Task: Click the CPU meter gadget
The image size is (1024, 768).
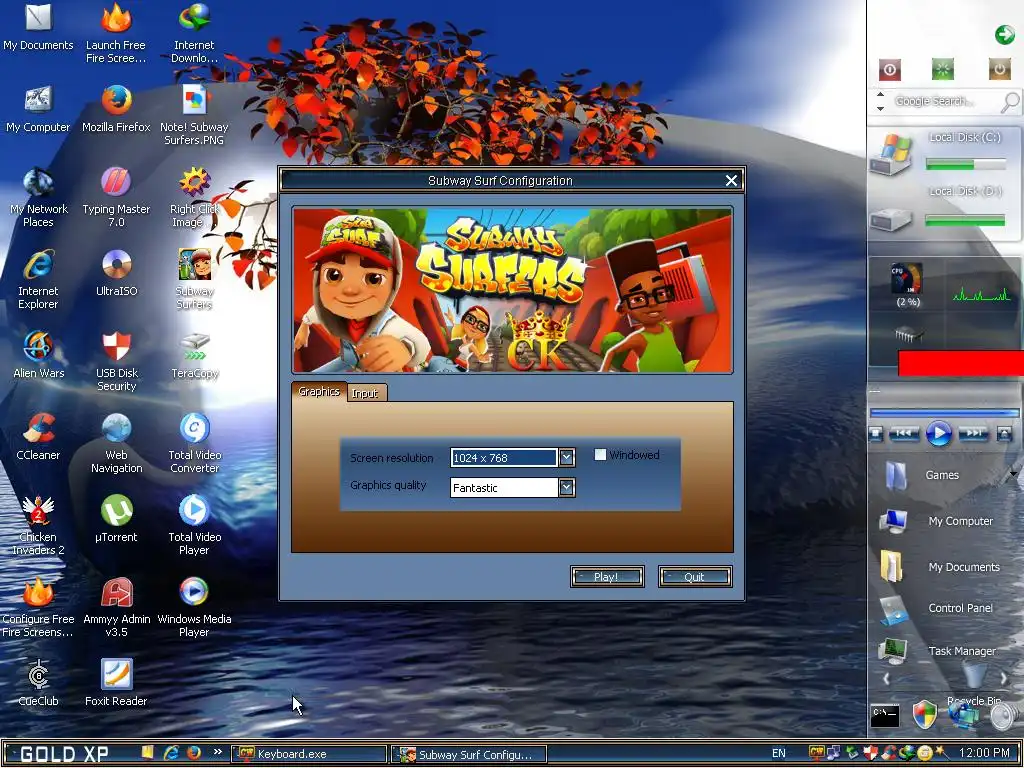Action: click(907, 284)
